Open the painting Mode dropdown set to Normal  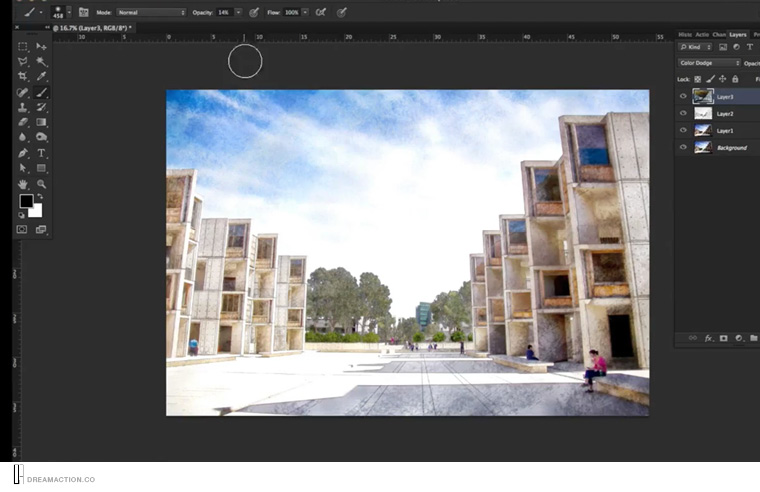pos(151,13)
